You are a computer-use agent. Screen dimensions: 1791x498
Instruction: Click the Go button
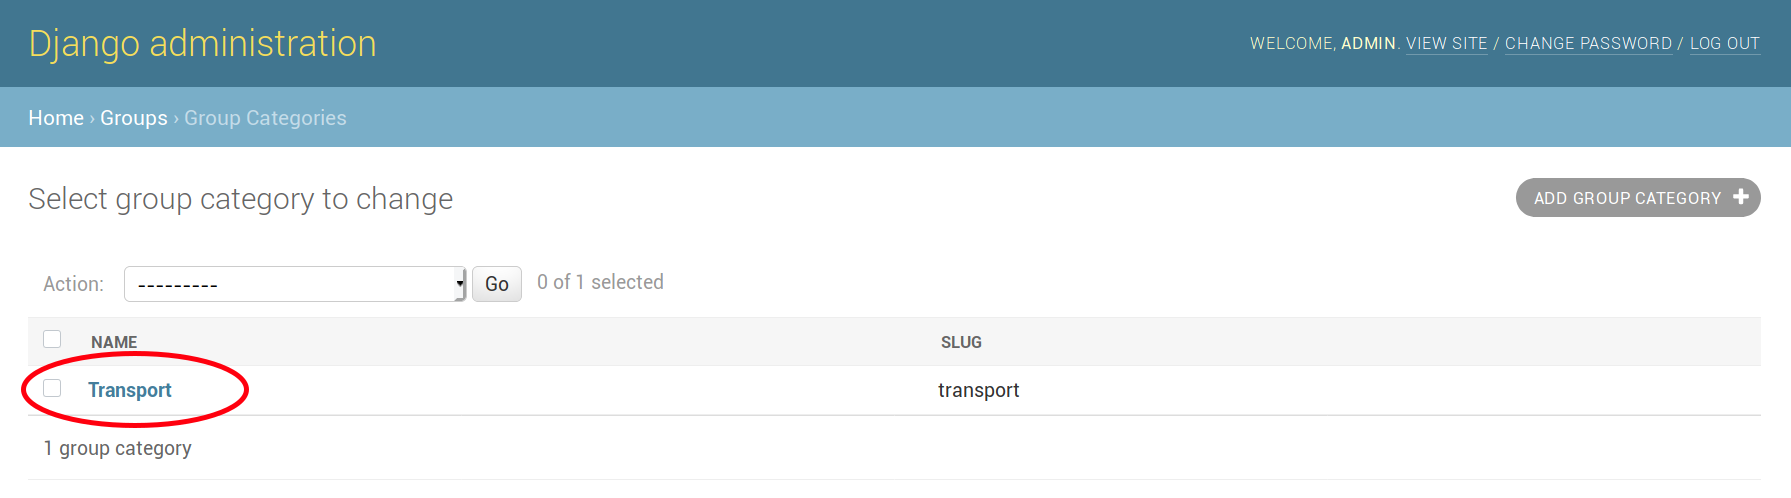point(497,284)
